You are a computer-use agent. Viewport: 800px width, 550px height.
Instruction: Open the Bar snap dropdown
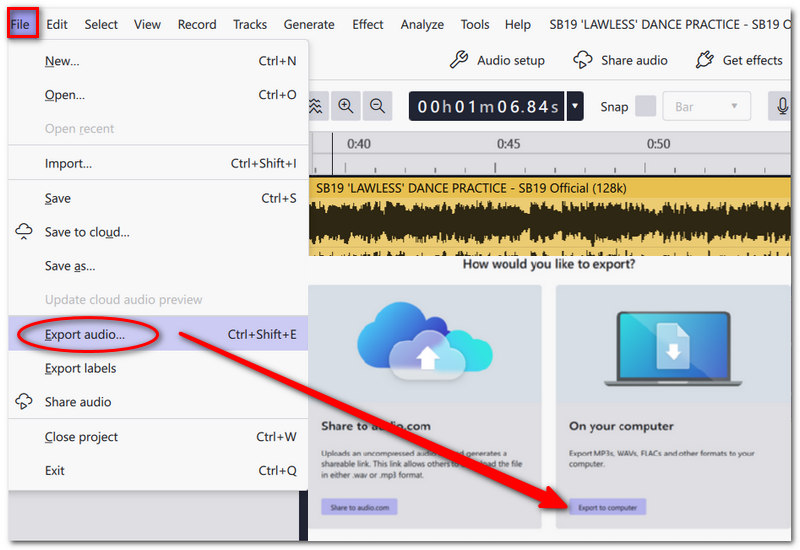(707, 106)
